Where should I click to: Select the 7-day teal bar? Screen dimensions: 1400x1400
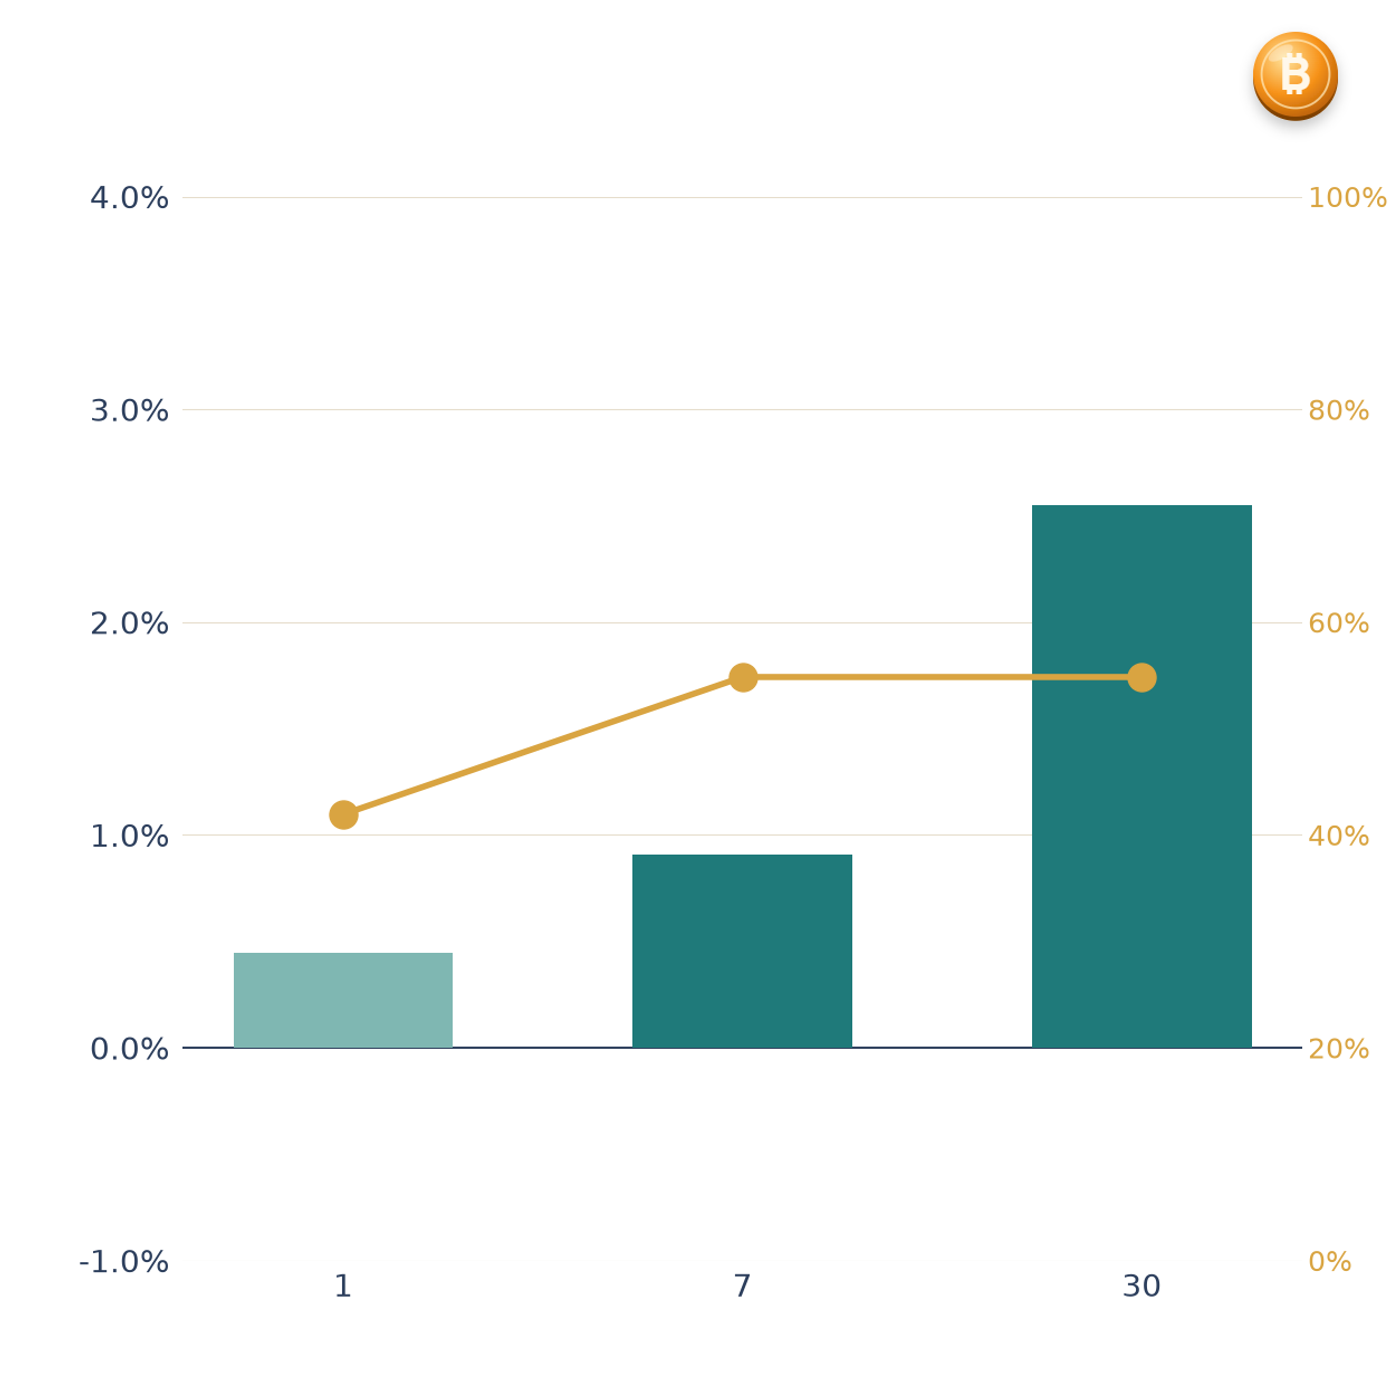pyautogui.click(x=742, y=951)
